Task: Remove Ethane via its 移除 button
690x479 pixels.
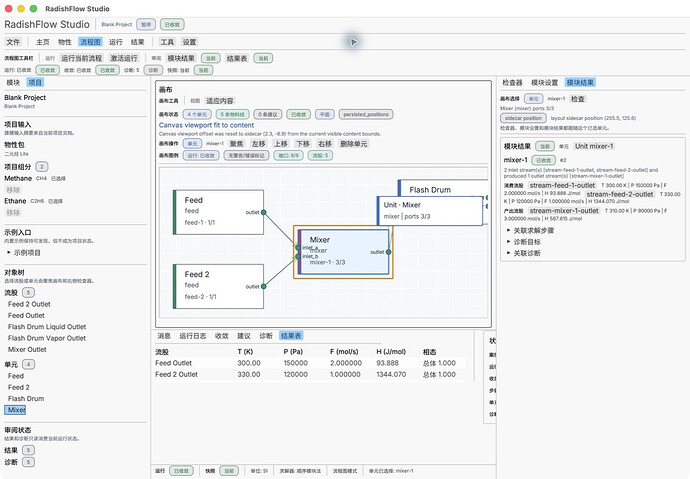Action: [13, 212]
